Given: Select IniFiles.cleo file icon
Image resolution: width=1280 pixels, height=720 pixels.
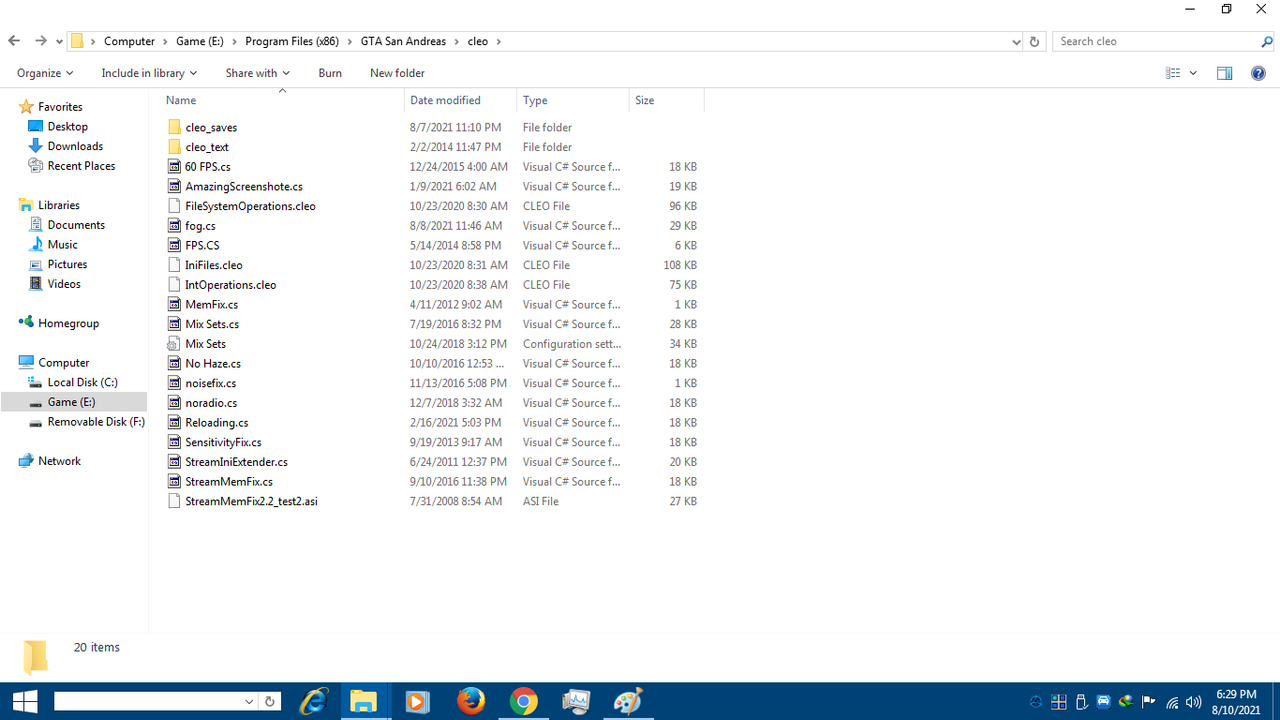Looking at the screenshot, I should click(174, 265).
